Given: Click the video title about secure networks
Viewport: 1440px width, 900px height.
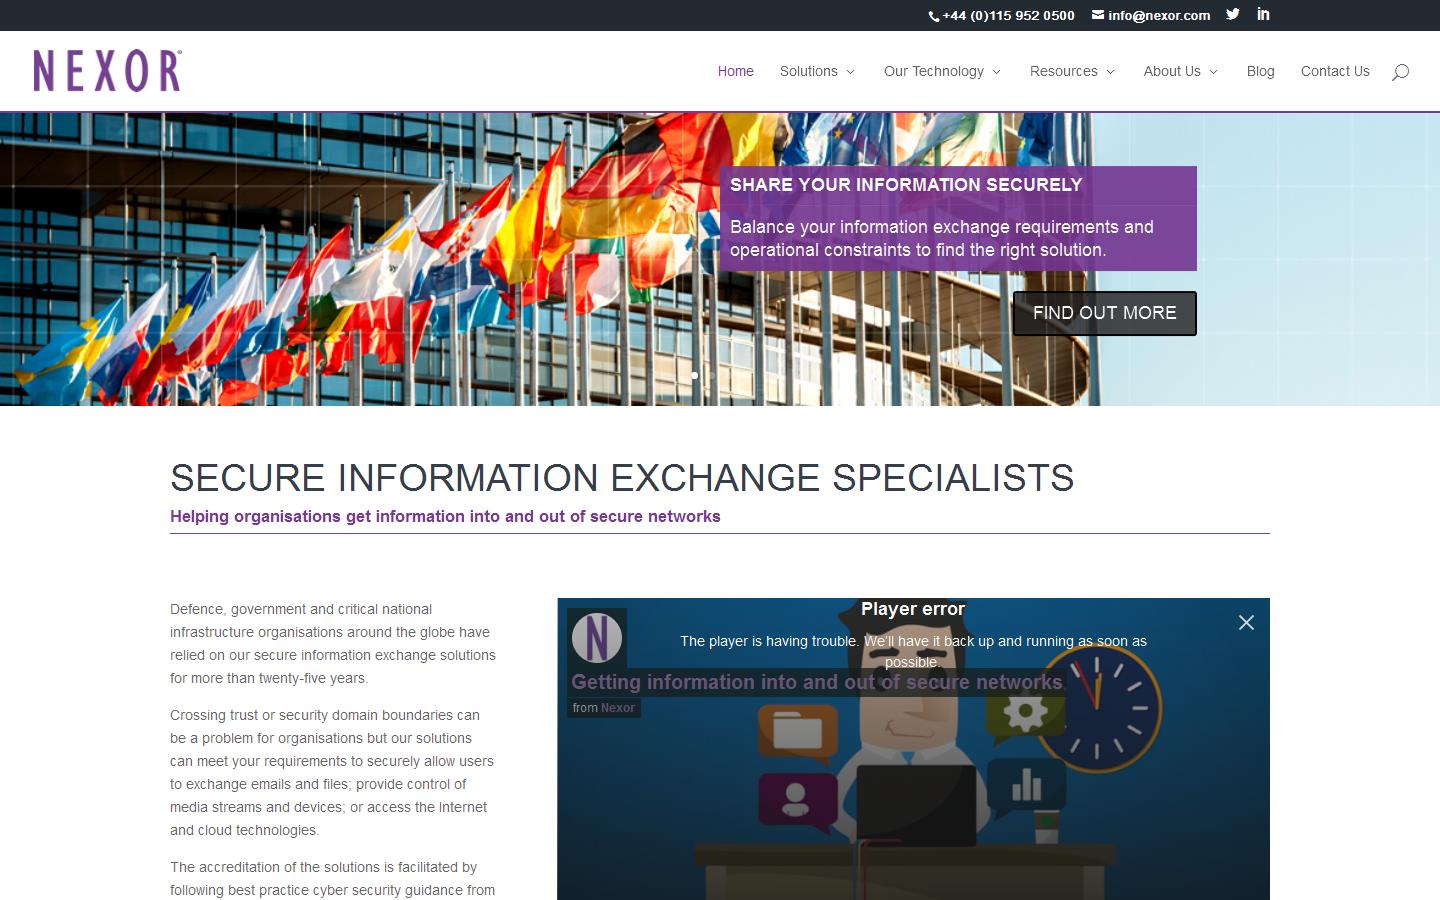Looking at the screenshot, I should [x=817, y=682].
